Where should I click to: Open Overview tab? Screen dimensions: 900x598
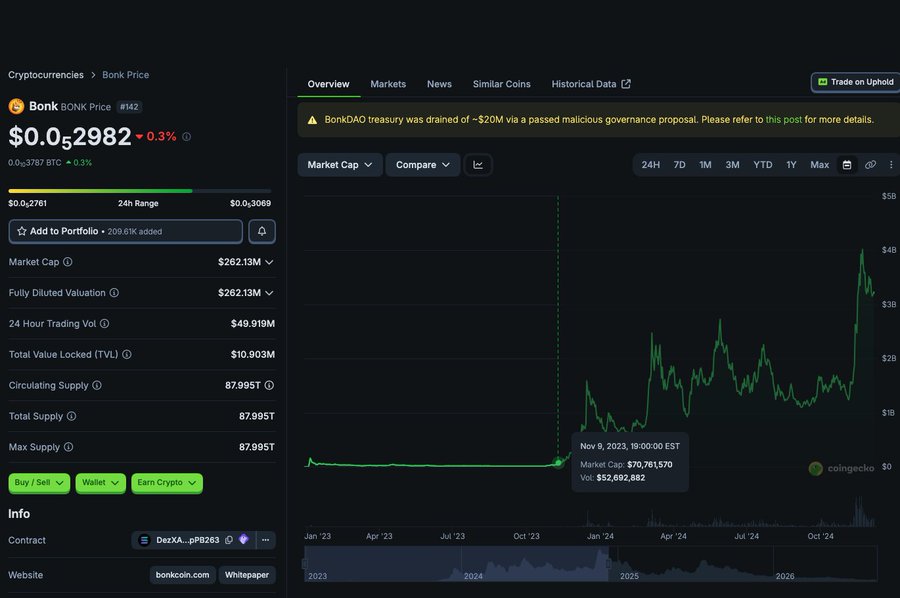328,84
